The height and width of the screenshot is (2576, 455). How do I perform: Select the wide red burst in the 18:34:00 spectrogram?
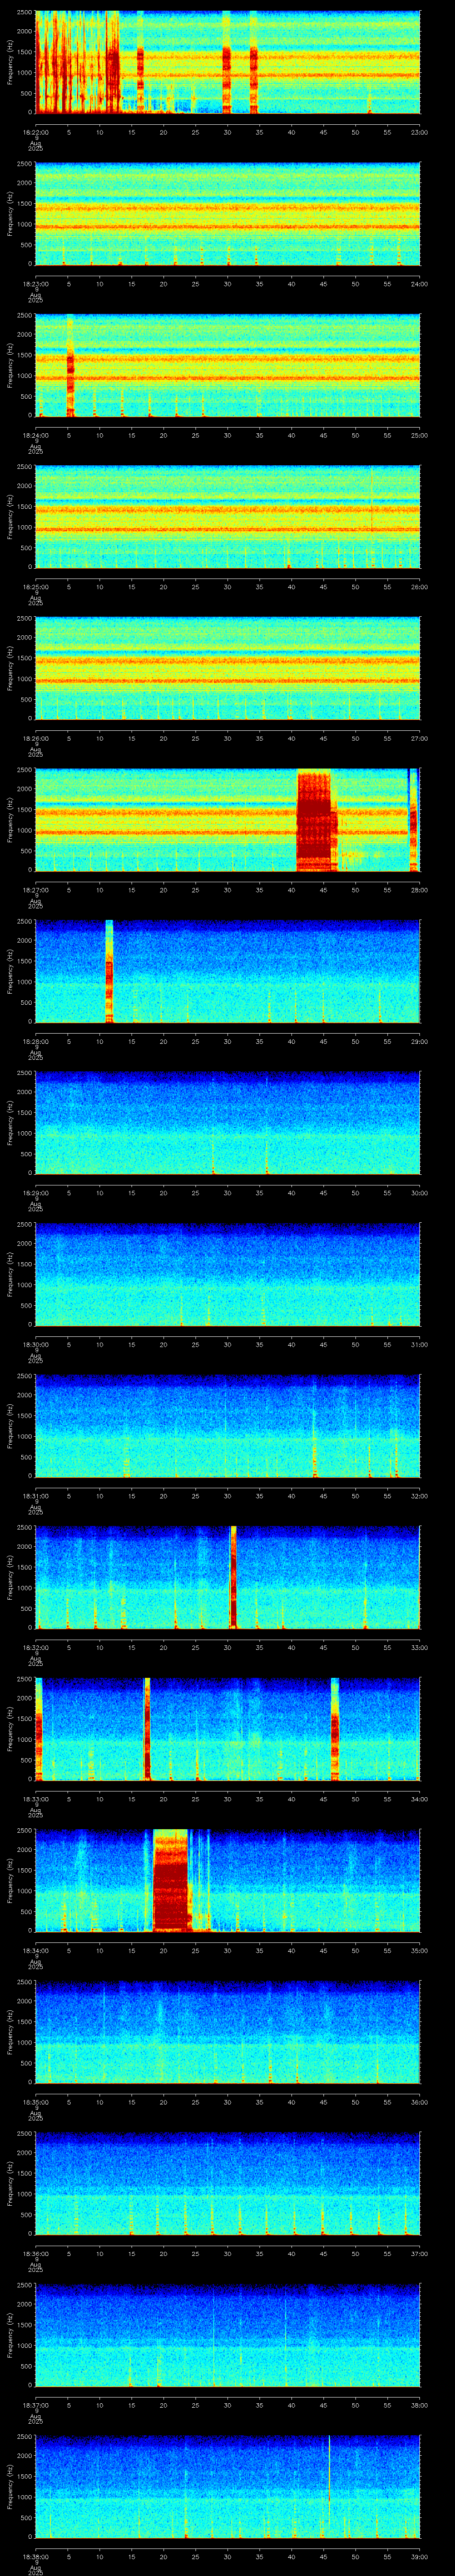pos(171,1880)
